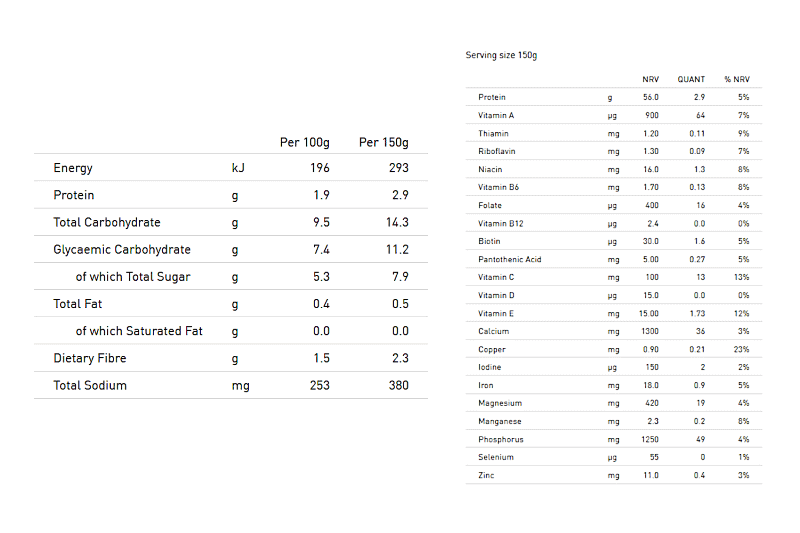
Task: Click the 'Serving size 150g' text
Action: point(501,55)
